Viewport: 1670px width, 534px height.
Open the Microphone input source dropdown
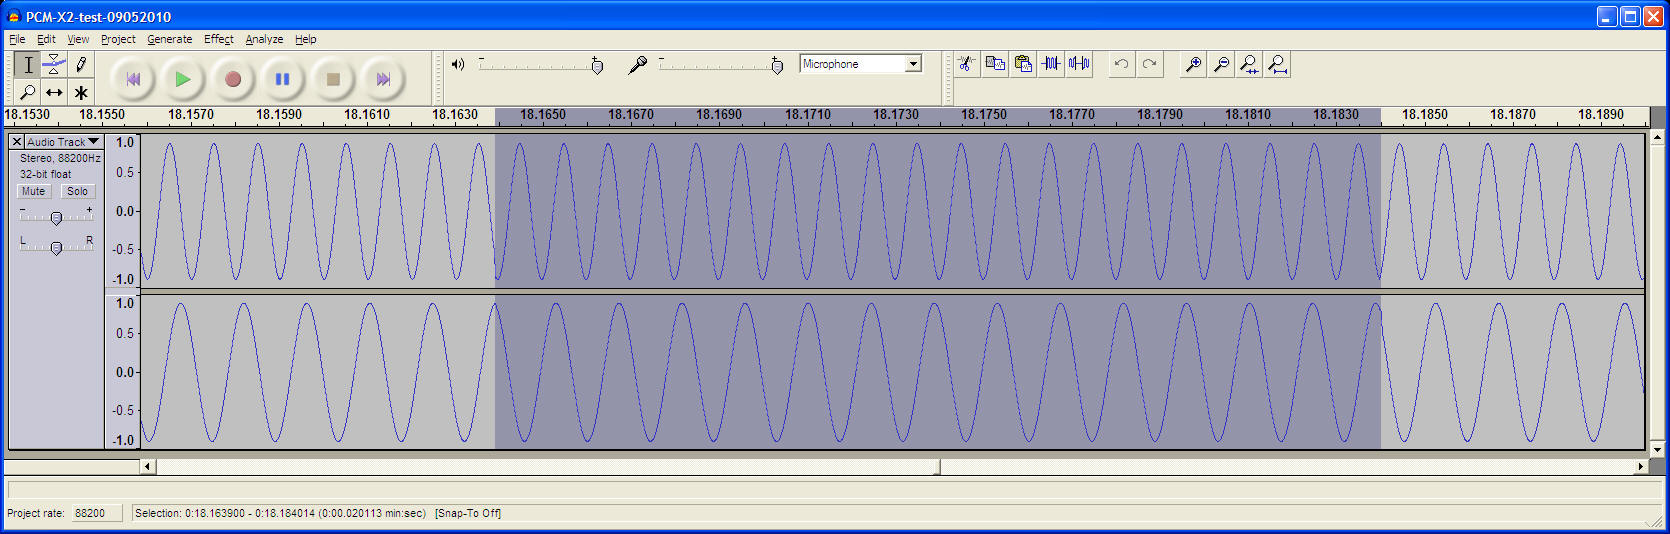click(860, 64)
